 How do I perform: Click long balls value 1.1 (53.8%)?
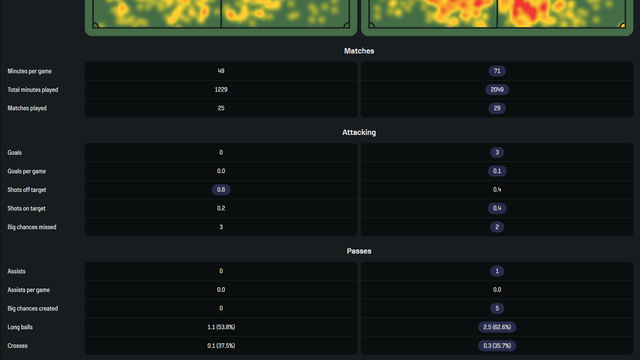click(x=221, y=327)
